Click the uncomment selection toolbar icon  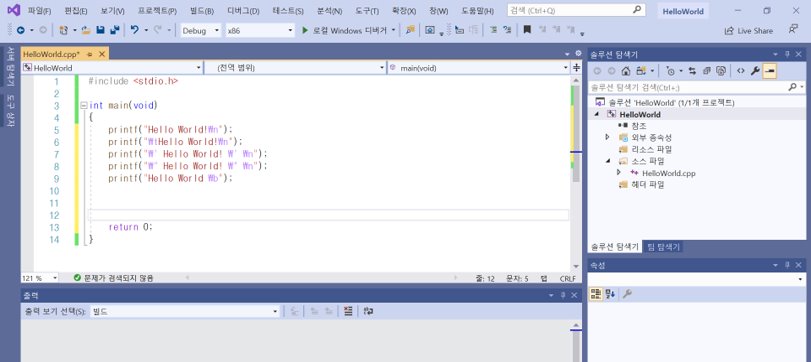tap(507, 30)
